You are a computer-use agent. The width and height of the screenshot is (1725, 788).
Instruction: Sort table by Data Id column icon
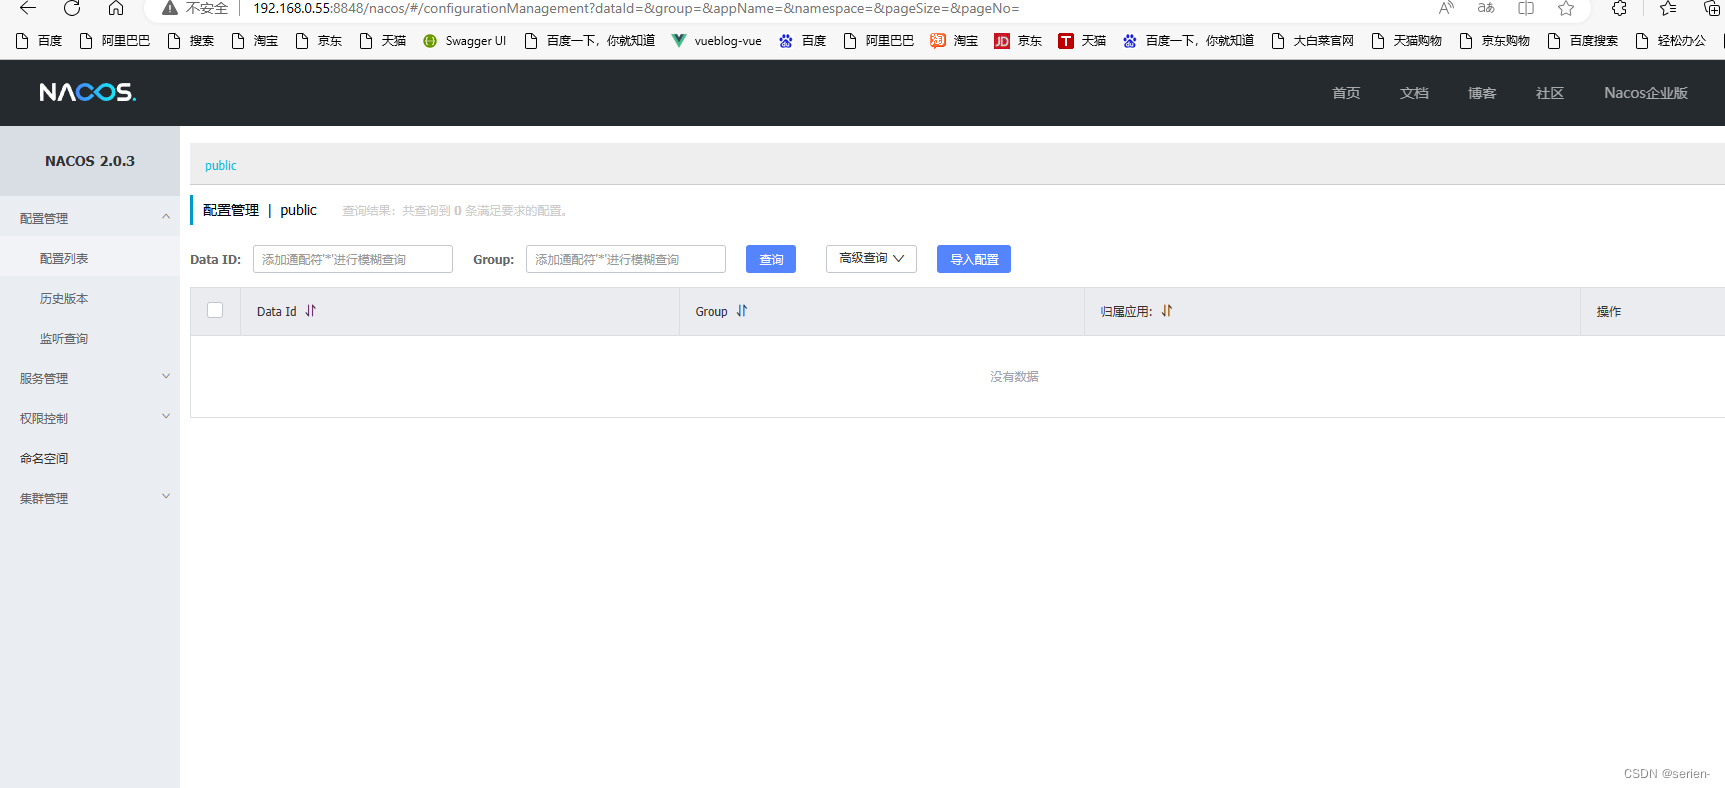tap(310, 311)
